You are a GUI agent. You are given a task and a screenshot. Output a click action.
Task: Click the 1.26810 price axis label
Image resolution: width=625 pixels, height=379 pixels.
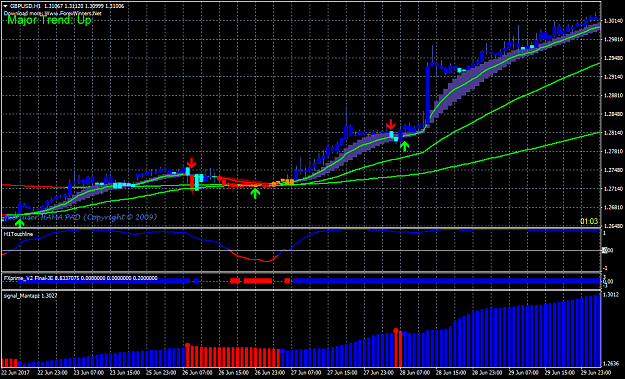coord(613,208)
